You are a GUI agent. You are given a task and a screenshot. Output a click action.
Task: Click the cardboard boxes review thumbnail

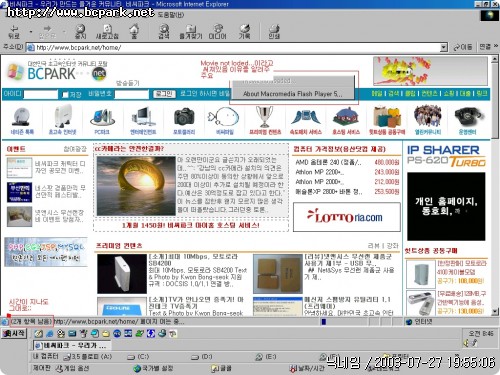coord(278,274)
